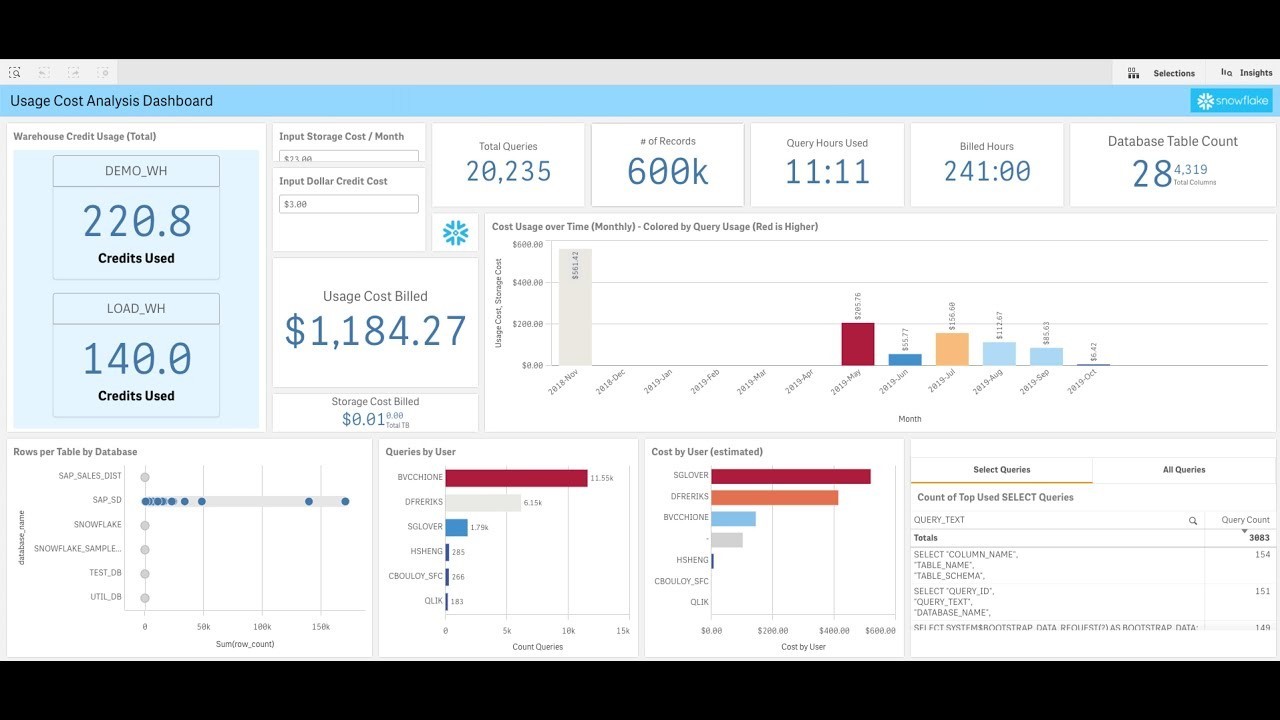This screenshot has height=720, width=1280.
Task: Open the smart search selection tool
Action: point(15,73)
